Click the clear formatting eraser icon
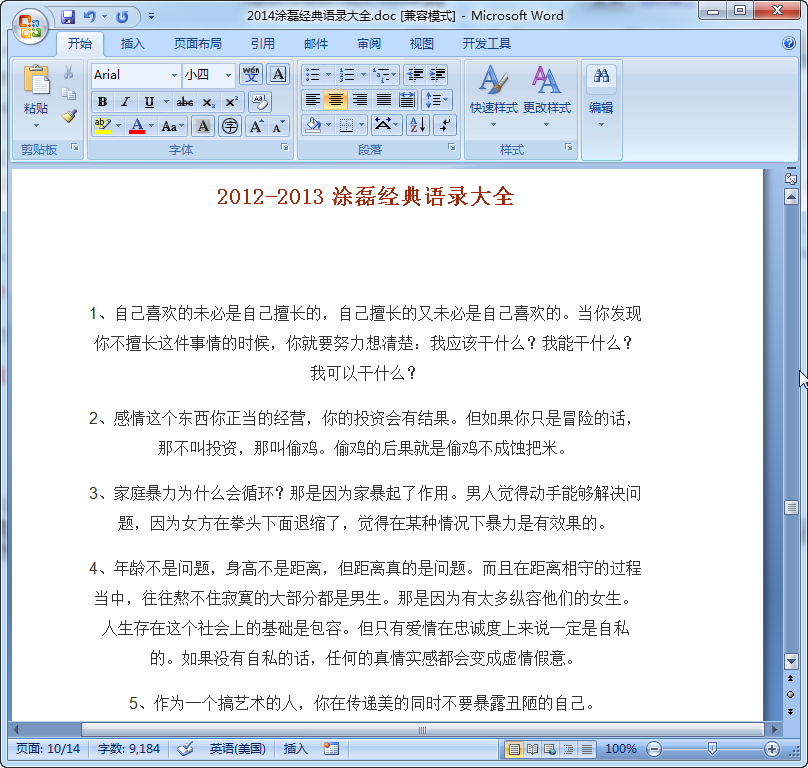Image resolution: width=808 pixels, height=768 pixels. click(x=260, y=102)
